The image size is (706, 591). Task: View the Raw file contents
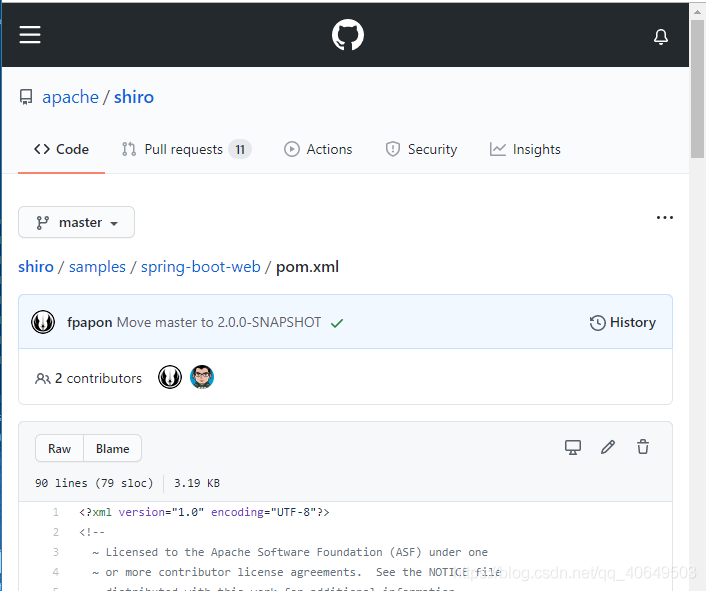pyautogui.click(x=60, y=448)
